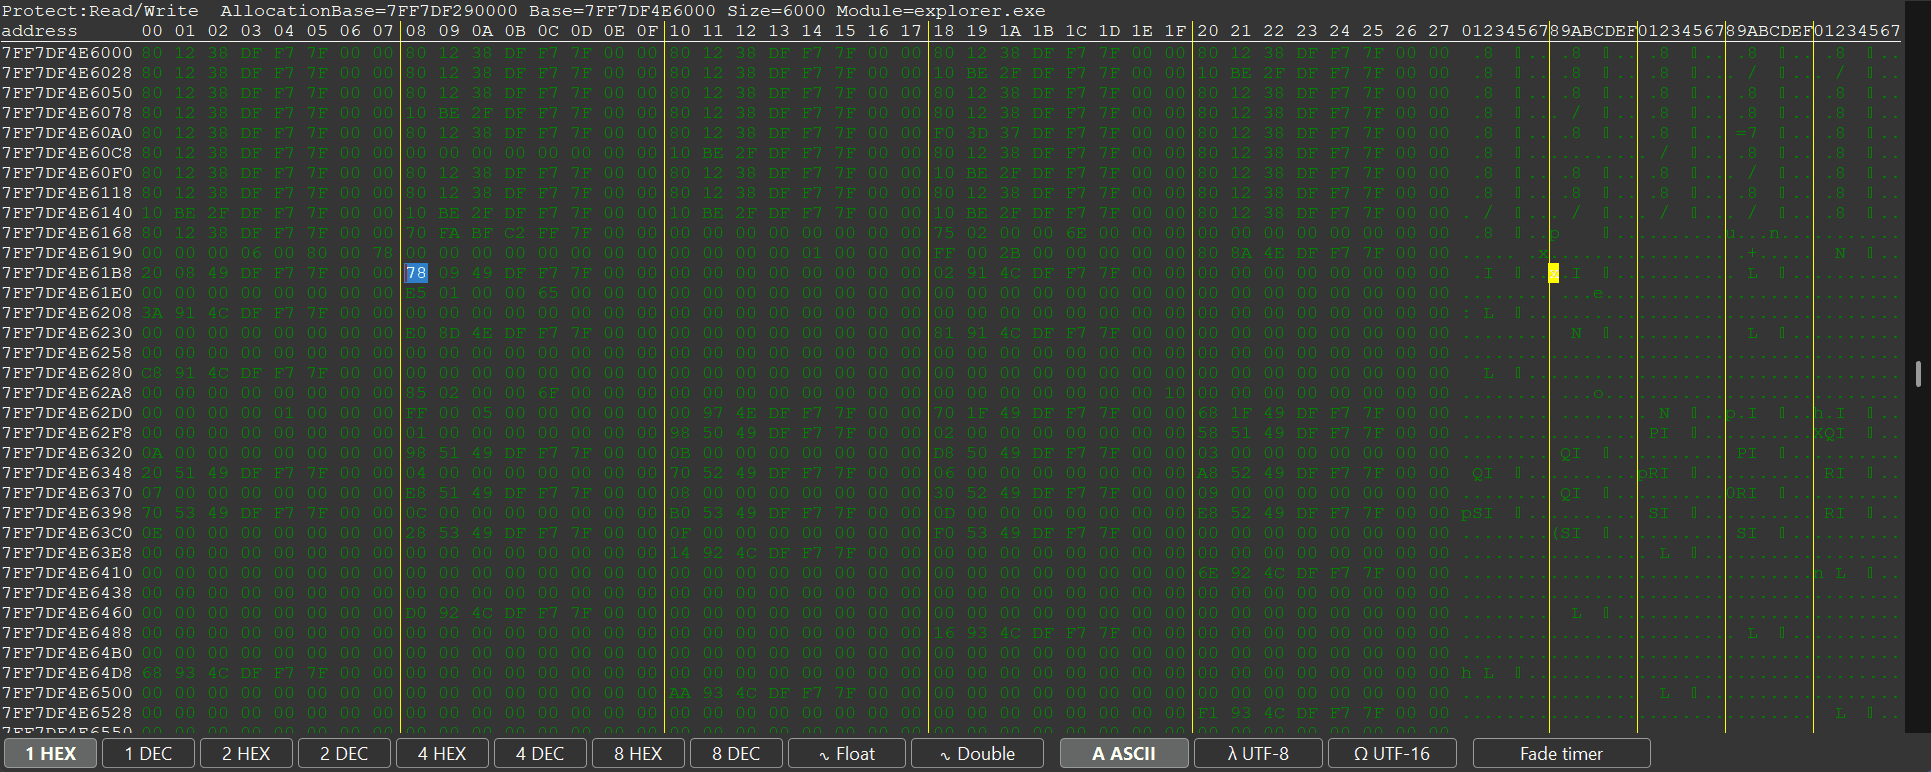Viewport: 1931px width, 772px height.
Task: Click byte 2B in row 7FF7DF4E6190
Action: 1010,252
